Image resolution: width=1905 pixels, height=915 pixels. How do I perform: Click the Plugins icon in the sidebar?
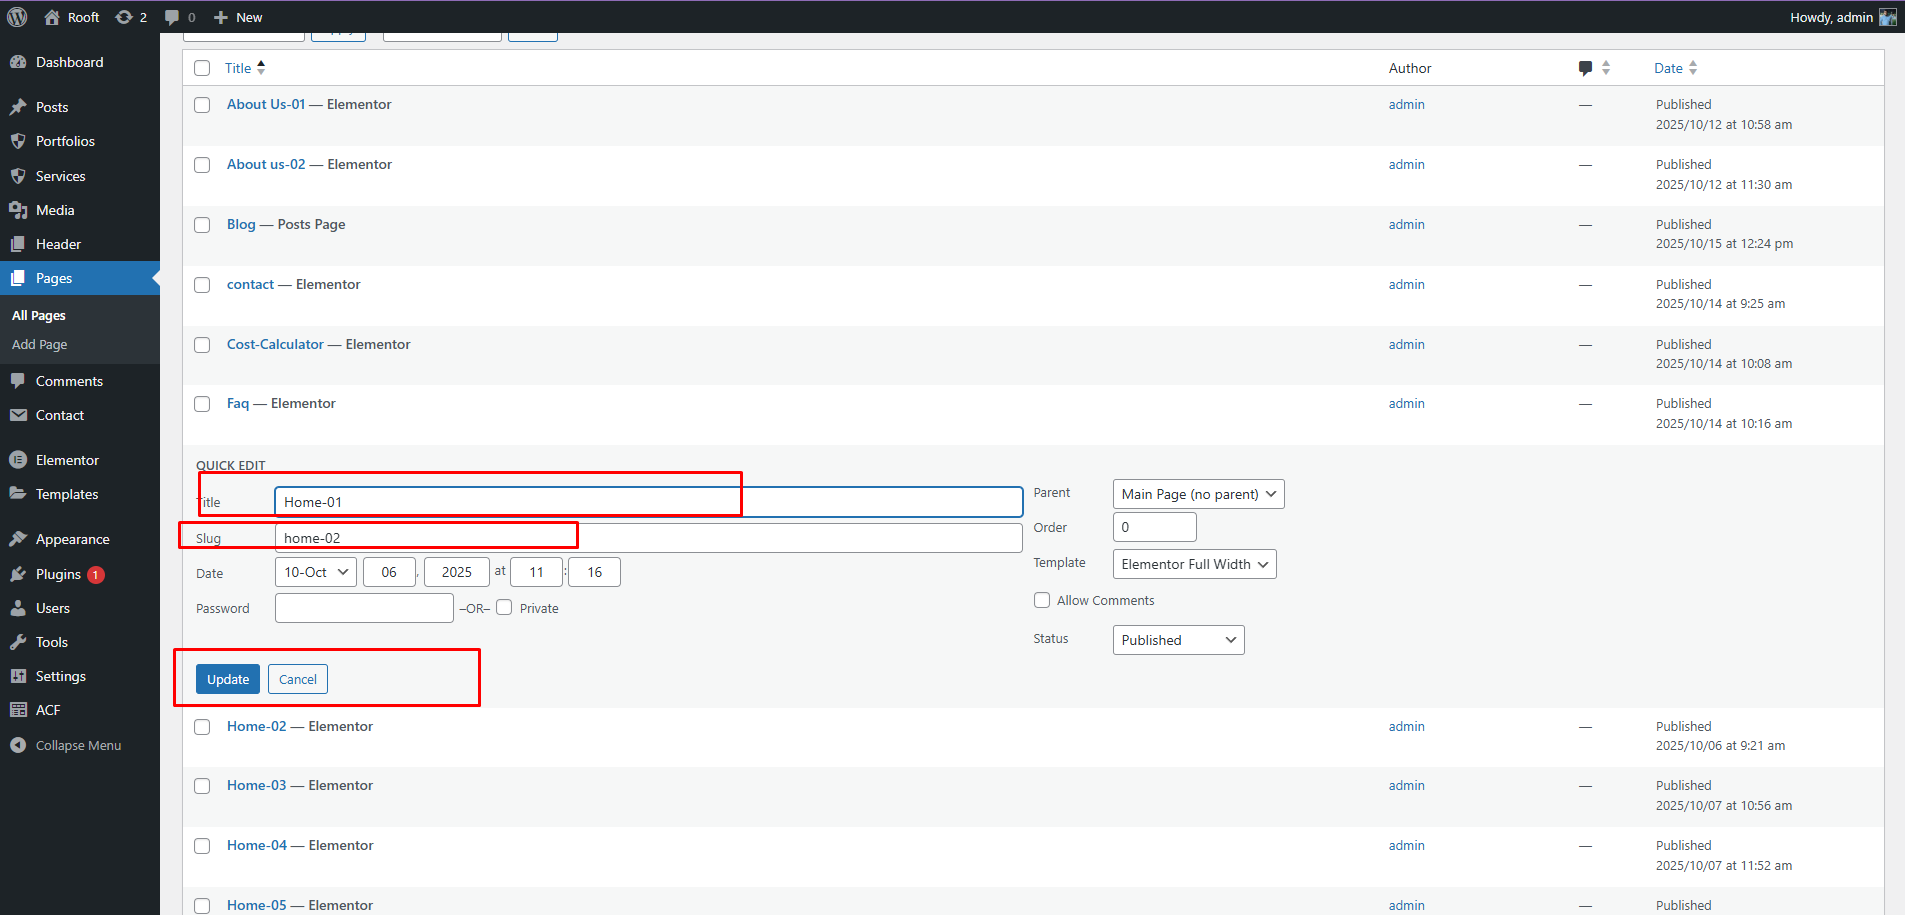[x=18, y=574]
